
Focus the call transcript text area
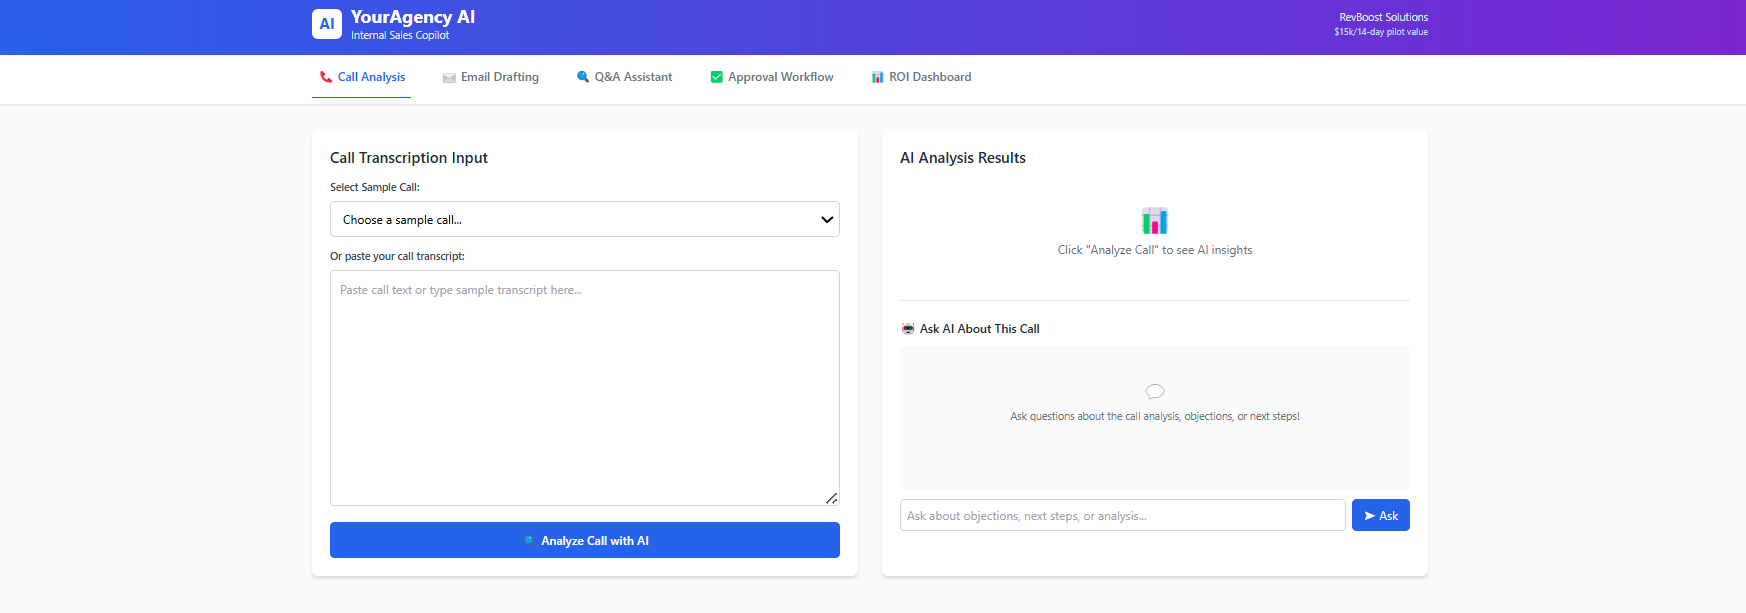tap(584, 387)
